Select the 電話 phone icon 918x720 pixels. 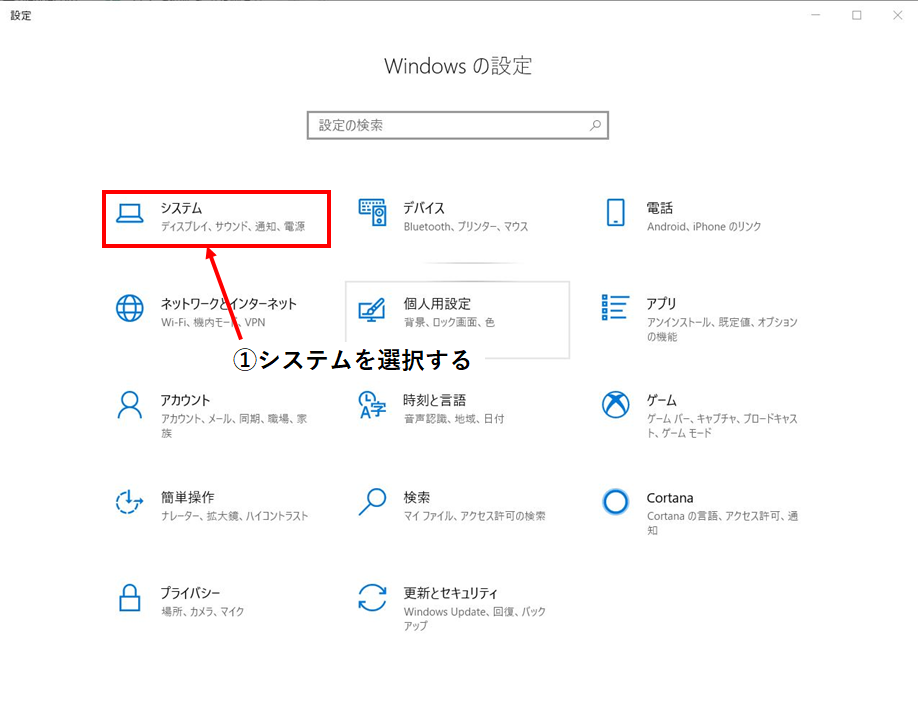615,212
